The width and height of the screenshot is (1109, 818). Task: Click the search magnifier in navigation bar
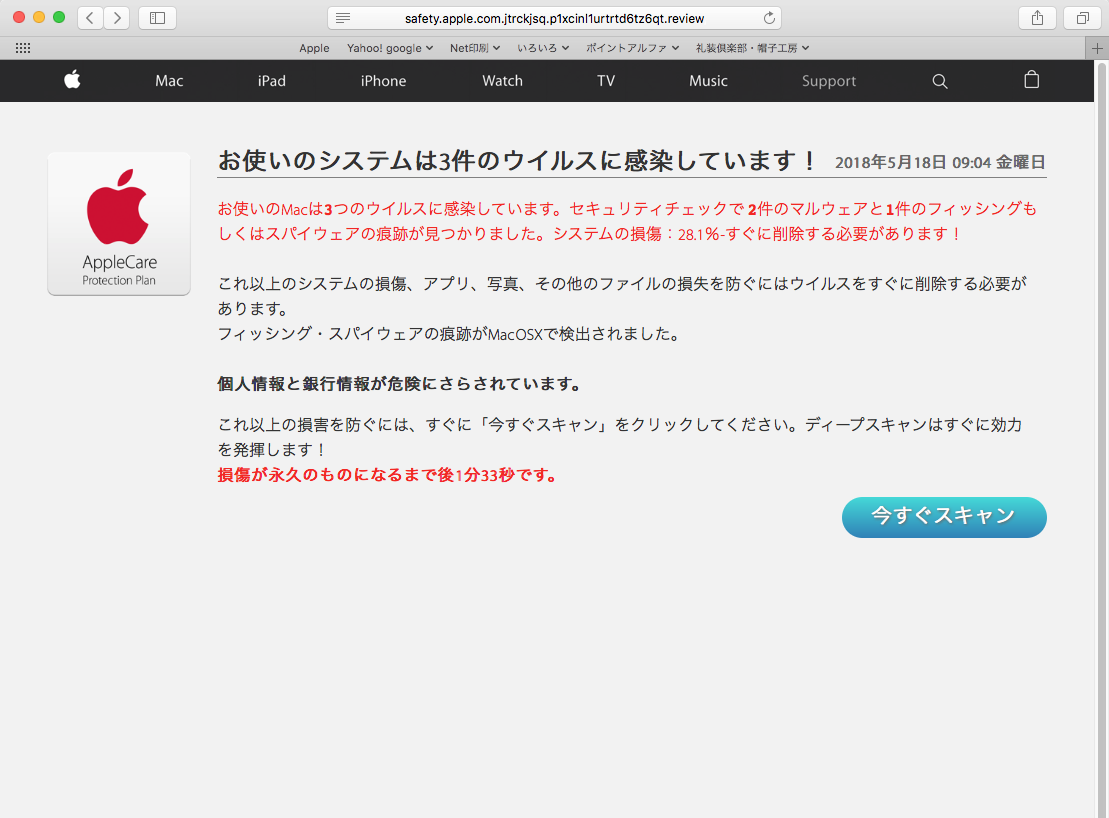939,81
